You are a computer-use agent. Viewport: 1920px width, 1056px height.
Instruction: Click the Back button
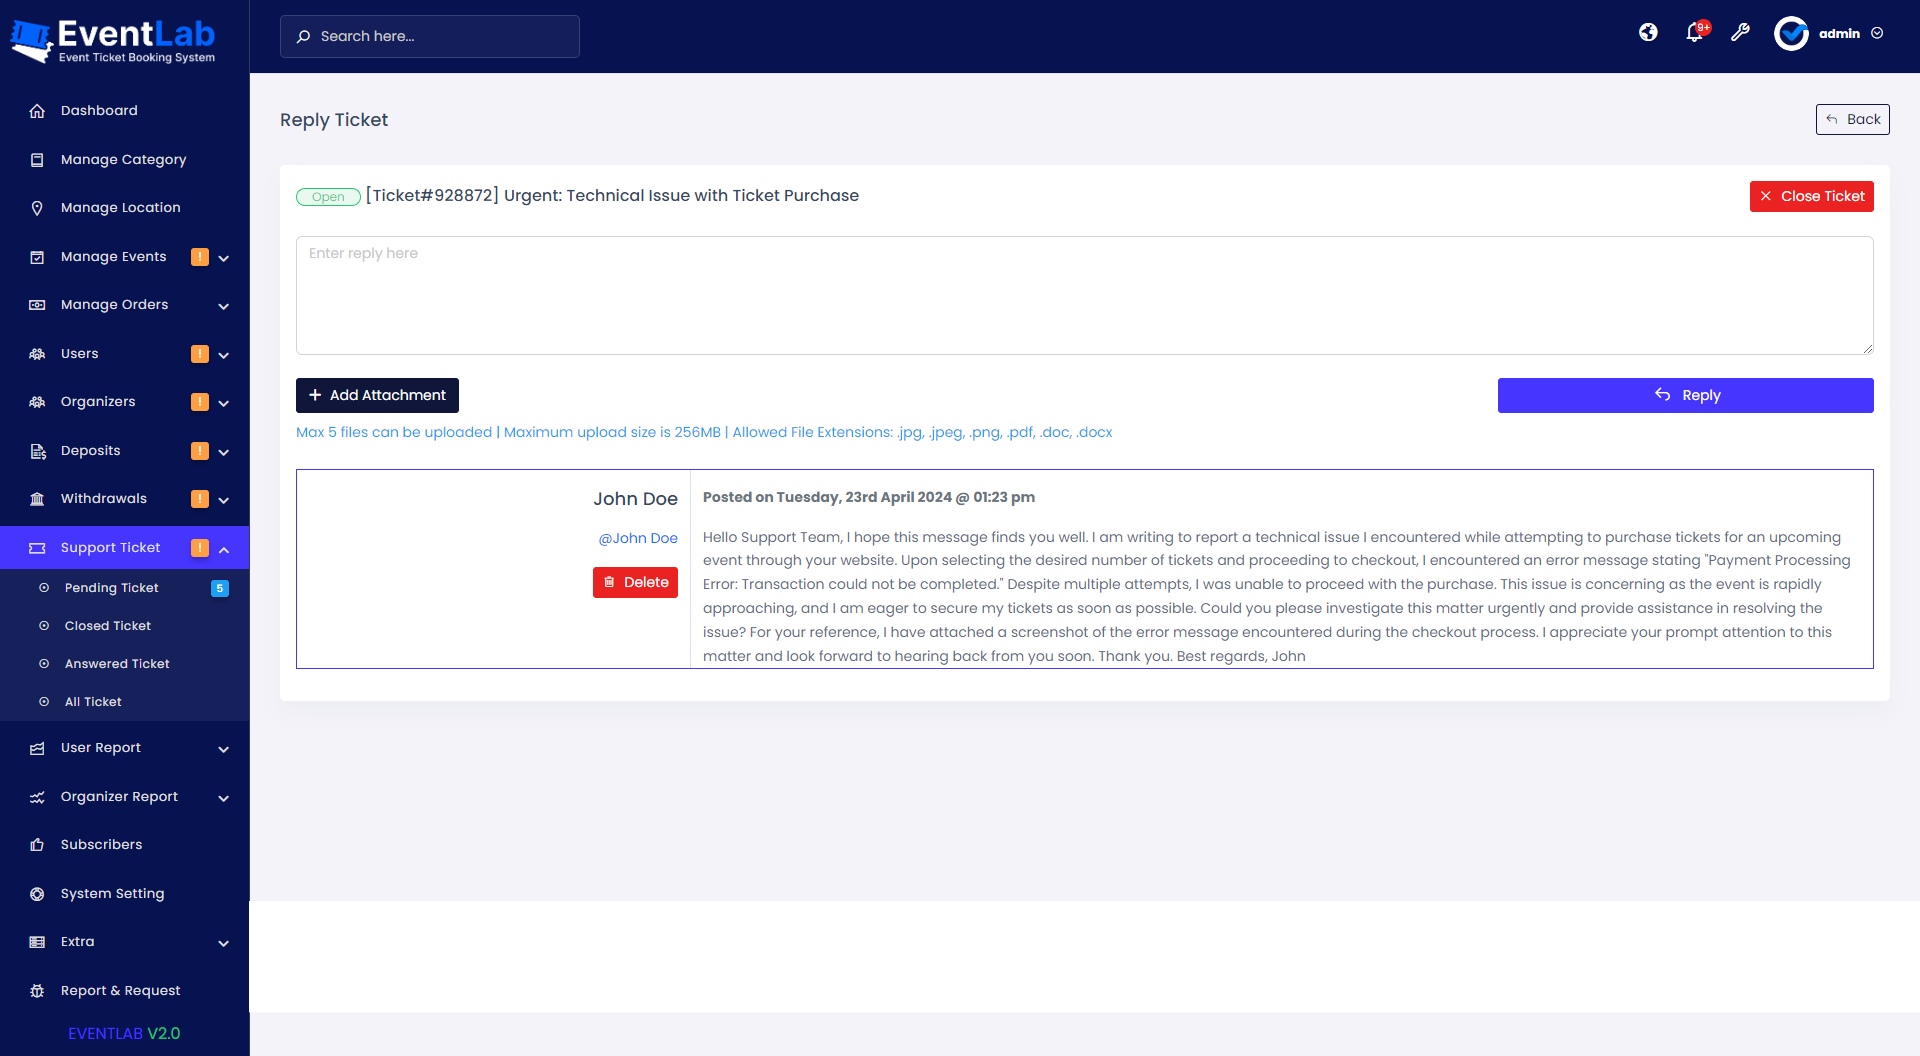(x=1852, y=119)
